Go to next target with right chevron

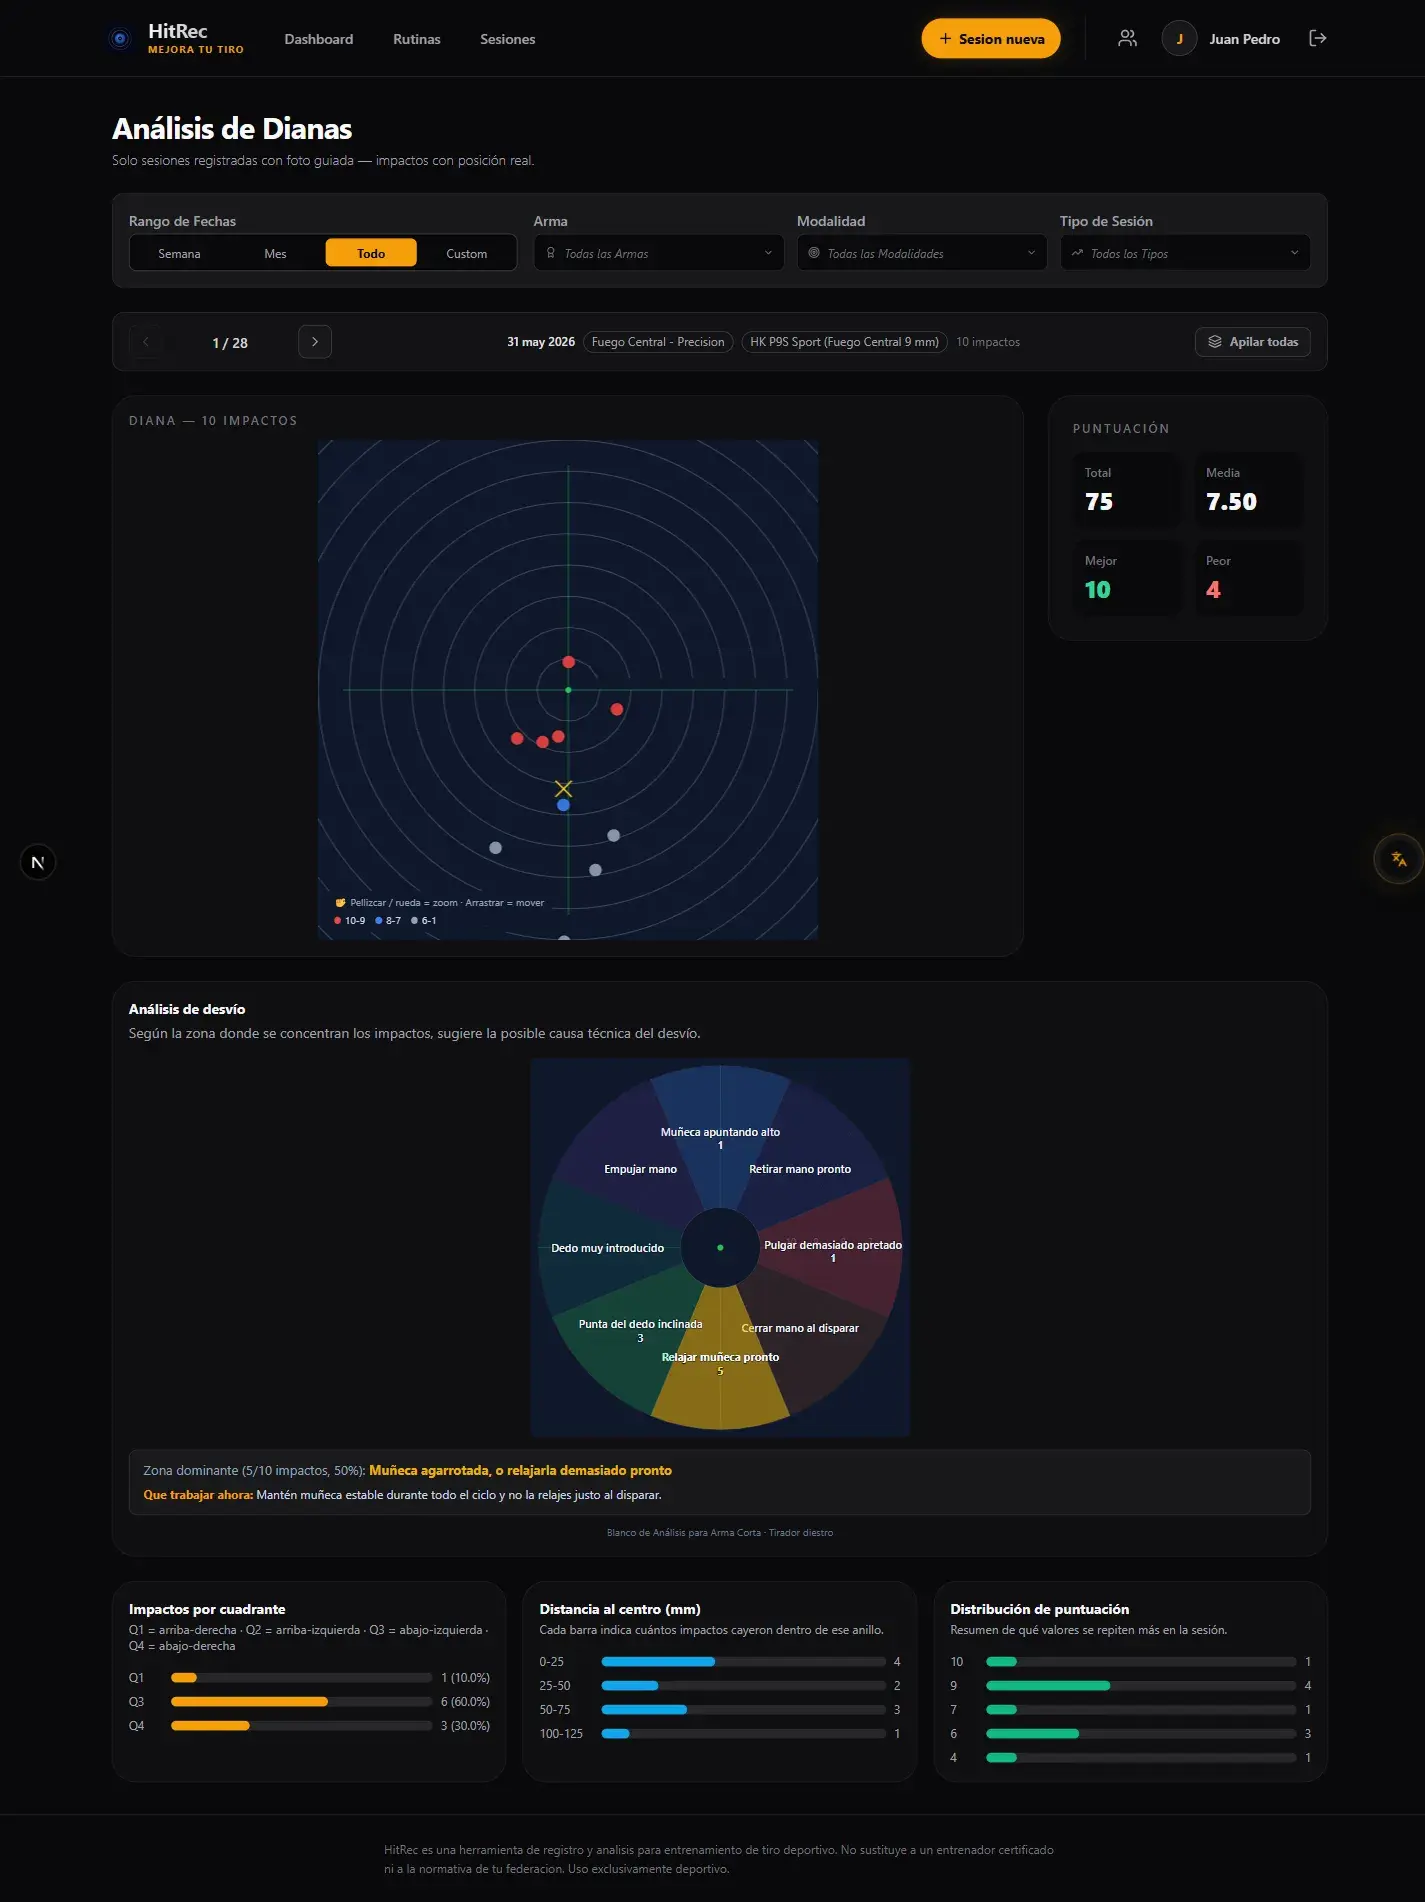(315, 342)
